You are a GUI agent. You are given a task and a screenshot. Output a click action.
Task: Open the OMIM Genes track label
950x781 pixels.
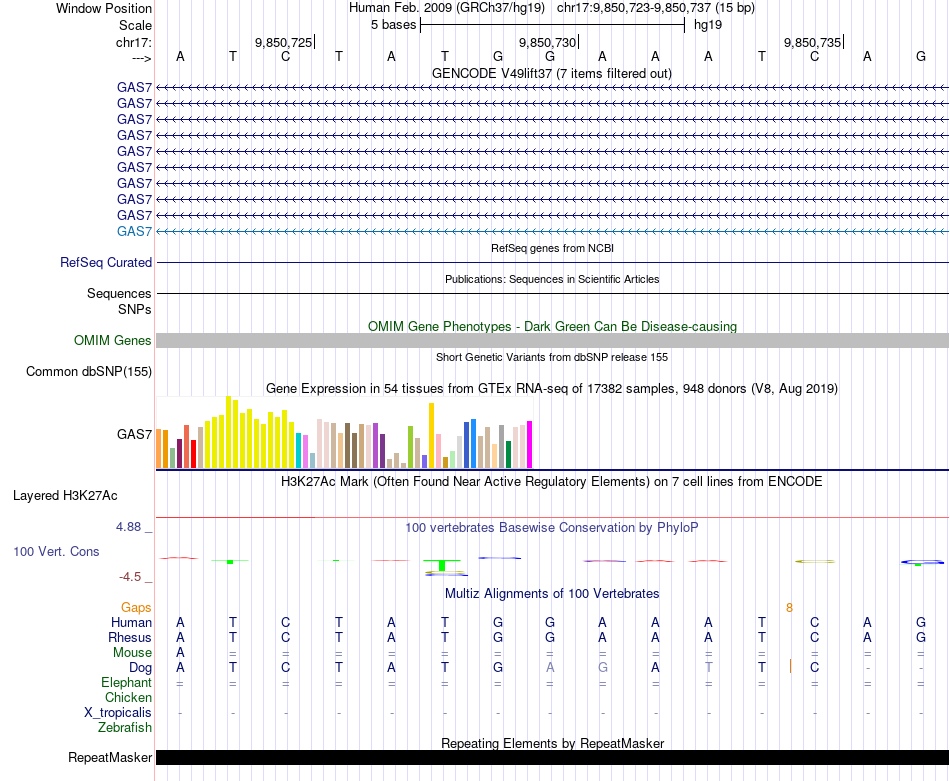(x=113, y=341)
